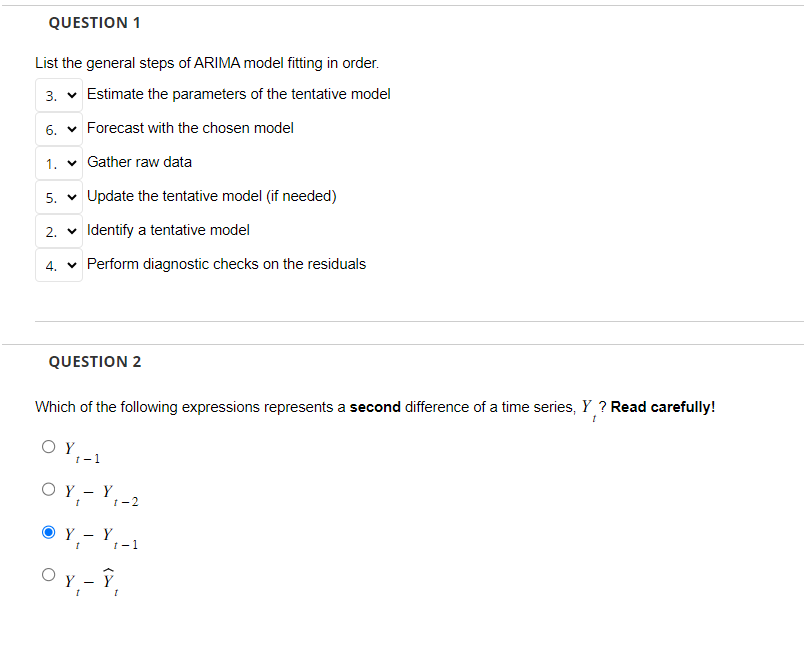Select the first answer option in Question 2
Screen dimensions: 804x645
pyautogui.click(x=48, y=446)
